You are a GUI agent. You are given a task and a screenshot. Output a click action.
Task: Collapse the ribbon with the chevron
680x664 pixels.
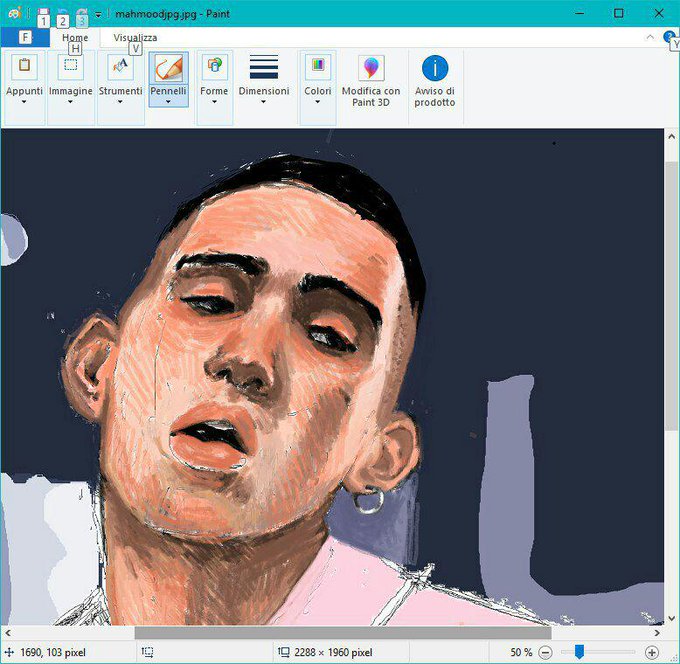(x=650, y=37)
